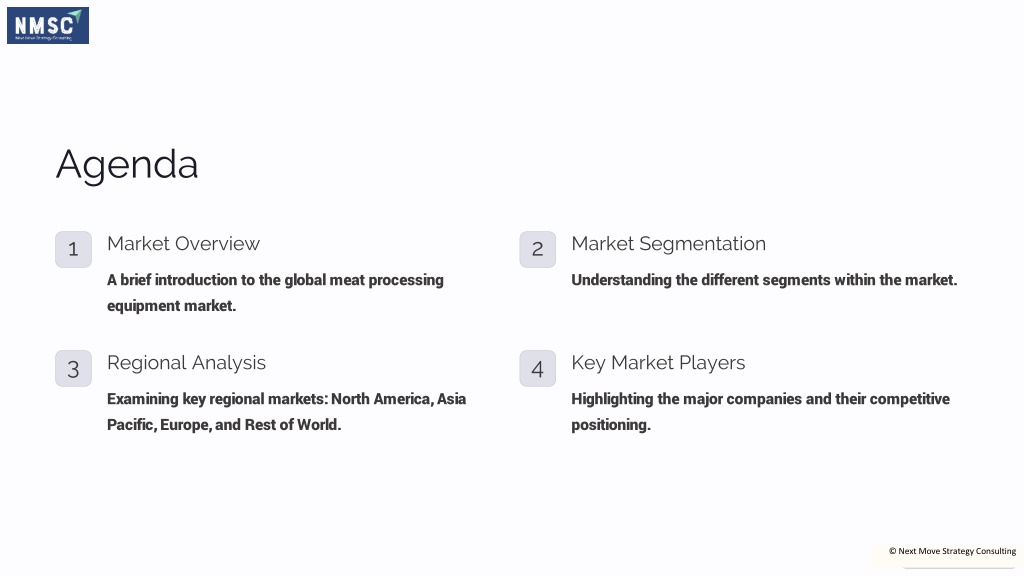The width and height of the screenshot is (1024, 576).
Task: Select the number 1 agenda badge
Action: 73,249
